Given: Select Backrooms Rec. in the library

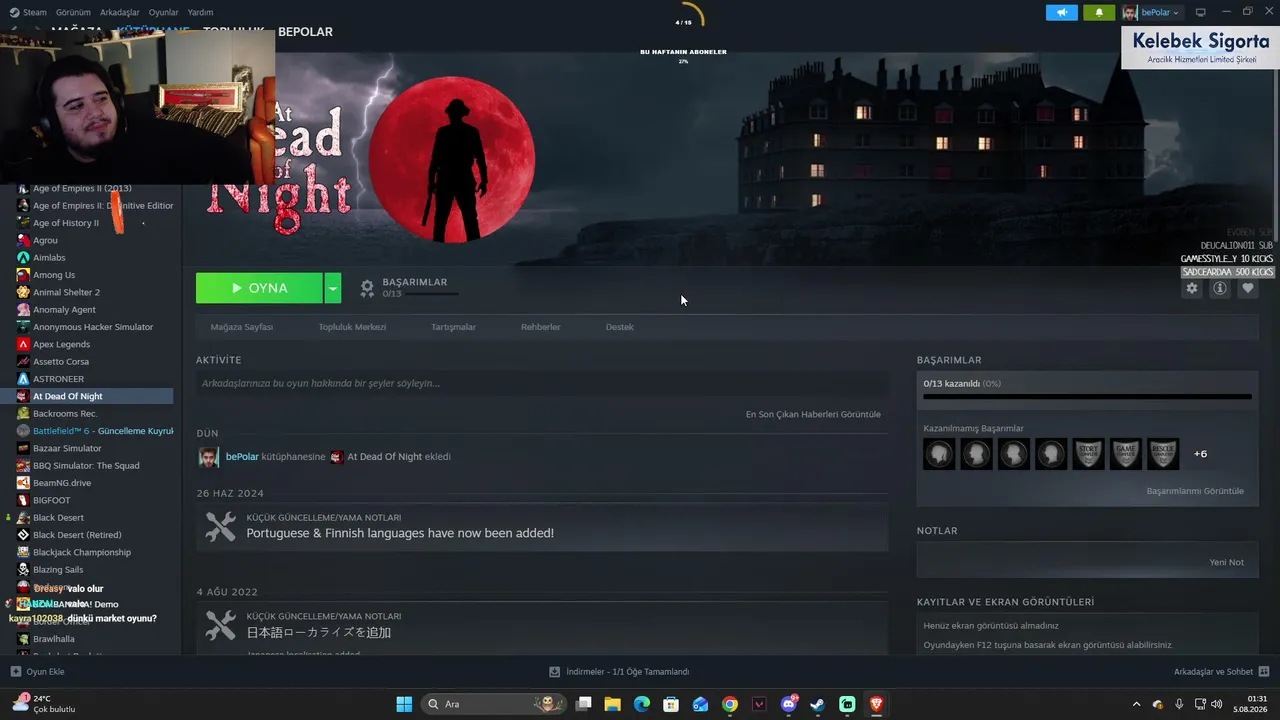Looking at the screenshot, I should click(65, 414).
